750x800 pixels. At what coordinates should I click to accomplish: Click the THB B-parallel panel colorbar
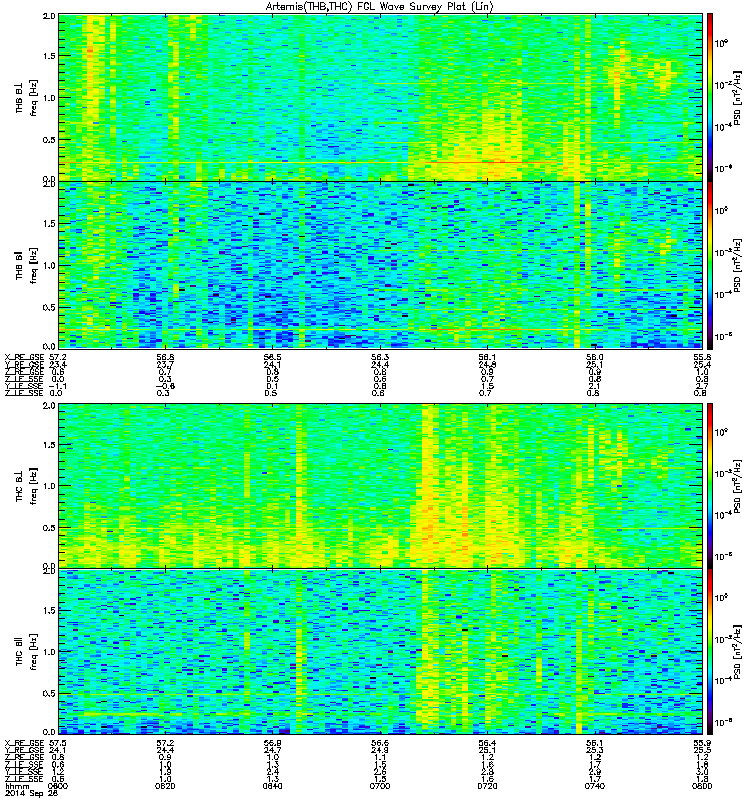coord(710,265)
